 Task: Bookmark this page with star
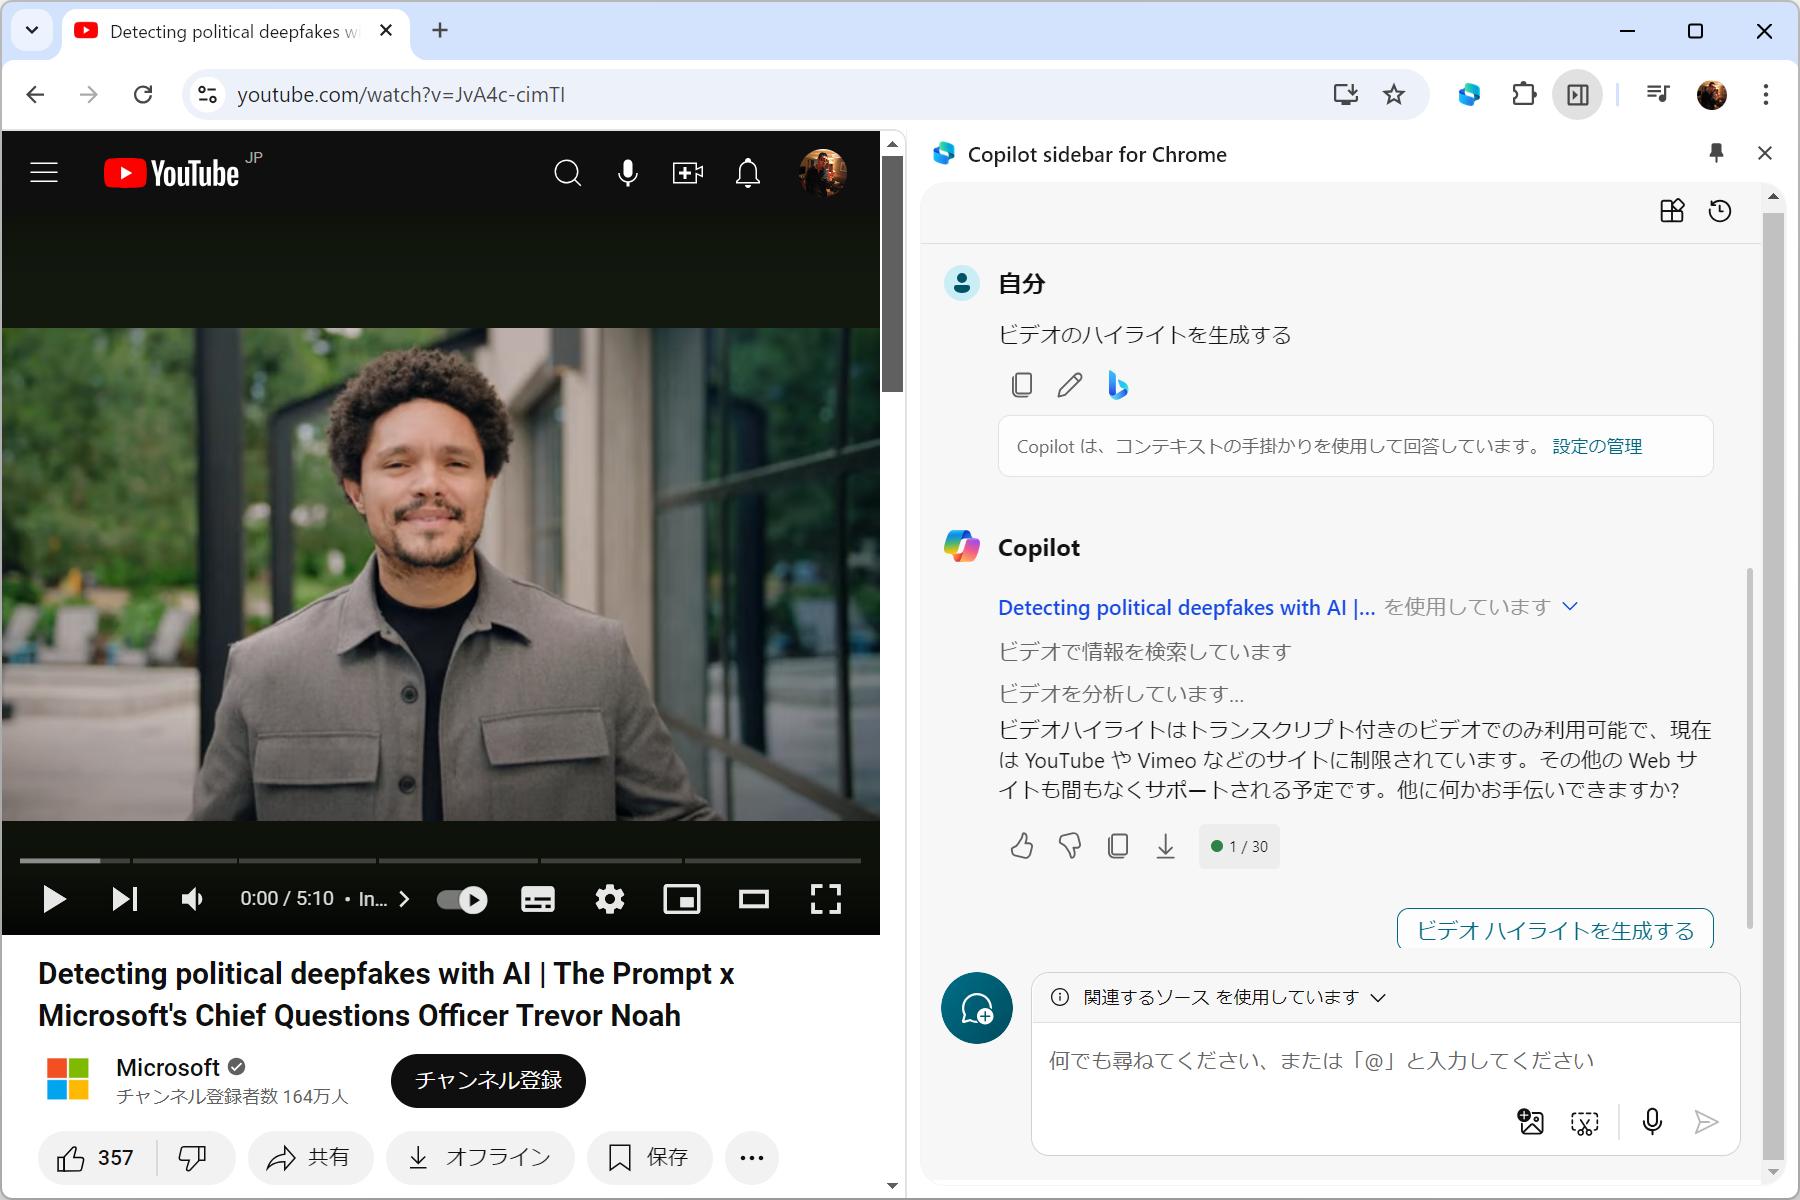1394,94
